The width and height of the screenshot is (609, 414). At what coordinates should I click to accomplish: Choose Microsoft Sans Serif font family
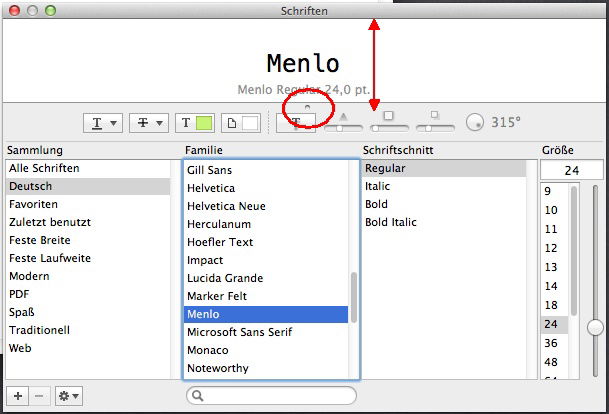click(266, 332)
